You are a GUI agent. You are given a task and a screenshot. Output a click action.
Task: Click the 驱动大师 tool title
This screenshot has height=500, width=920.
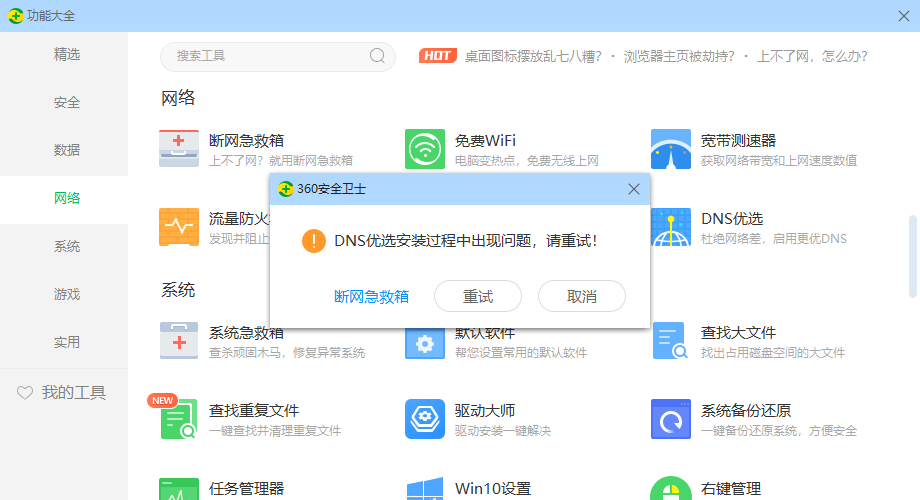[x=485, y=411]
